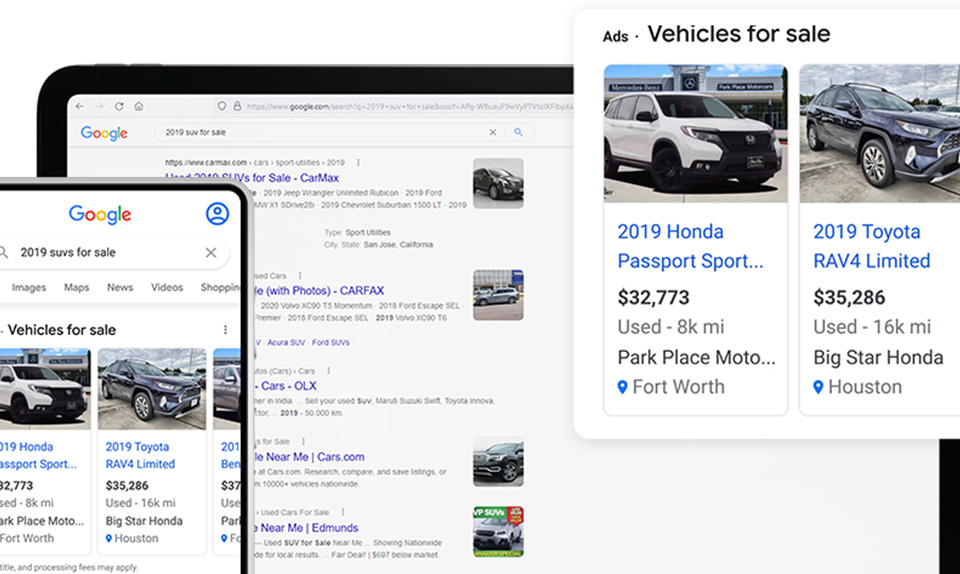Open the '(with Photos) - CARFAX' result

point(319,291)
